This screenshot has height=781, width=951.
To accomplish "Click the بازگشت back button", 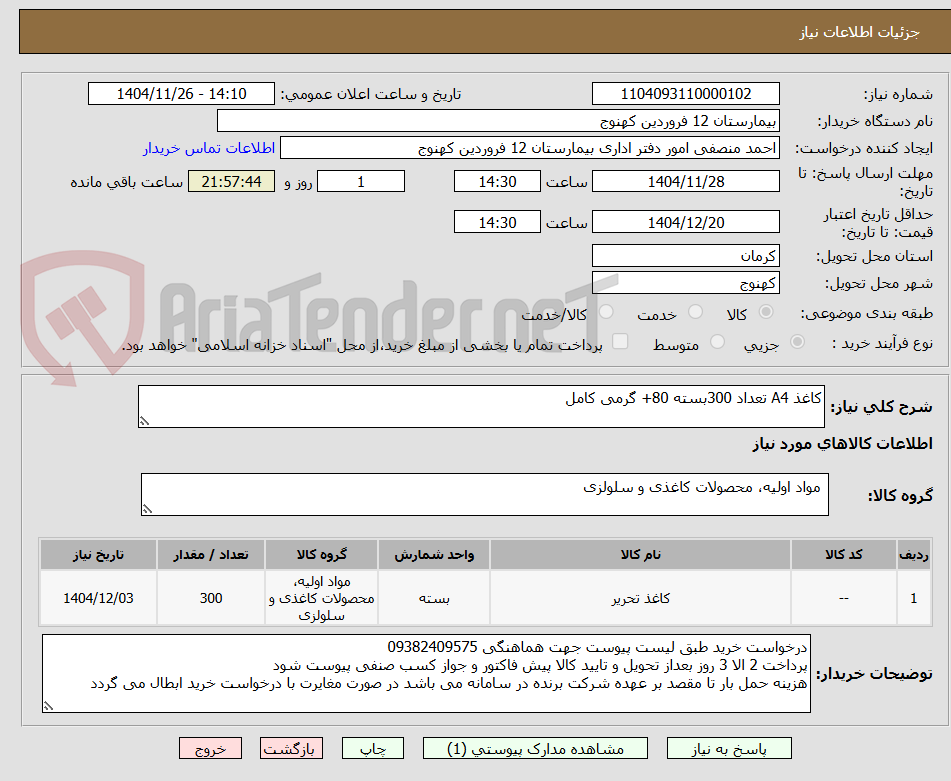I will click(291, 748).
